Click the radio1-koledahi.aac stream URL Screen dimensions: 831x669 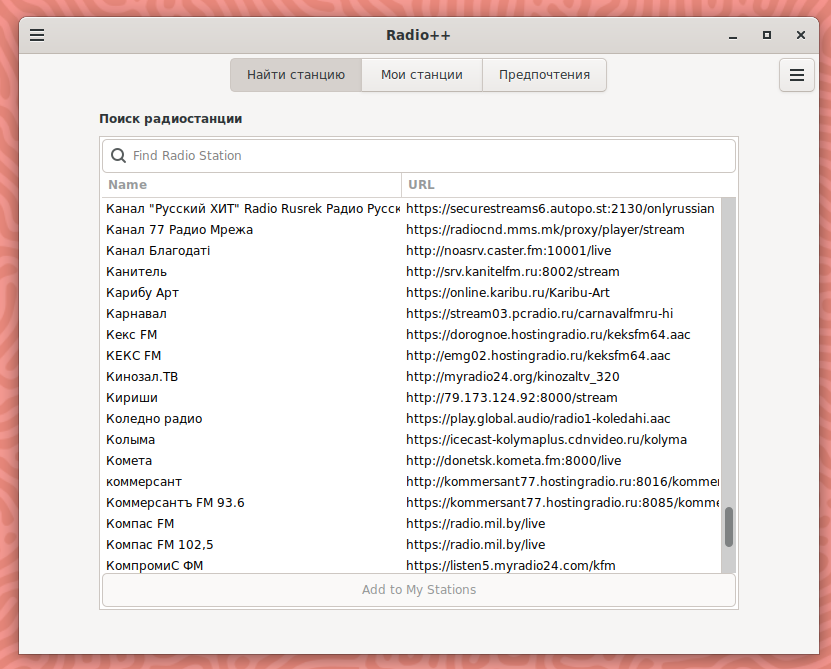(538, 419)
